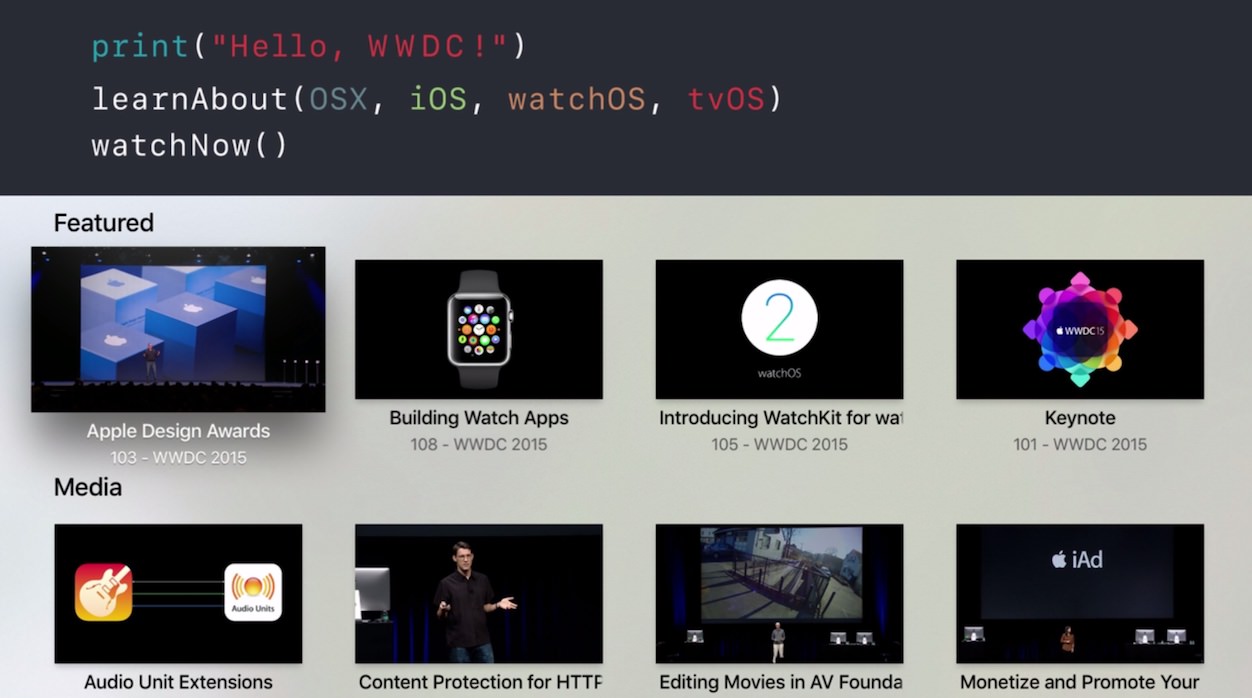The width and height of the screenshot is (1252, 698).
Task: Click the "Audio Unit Extensions" title
Action: [178, 682]
